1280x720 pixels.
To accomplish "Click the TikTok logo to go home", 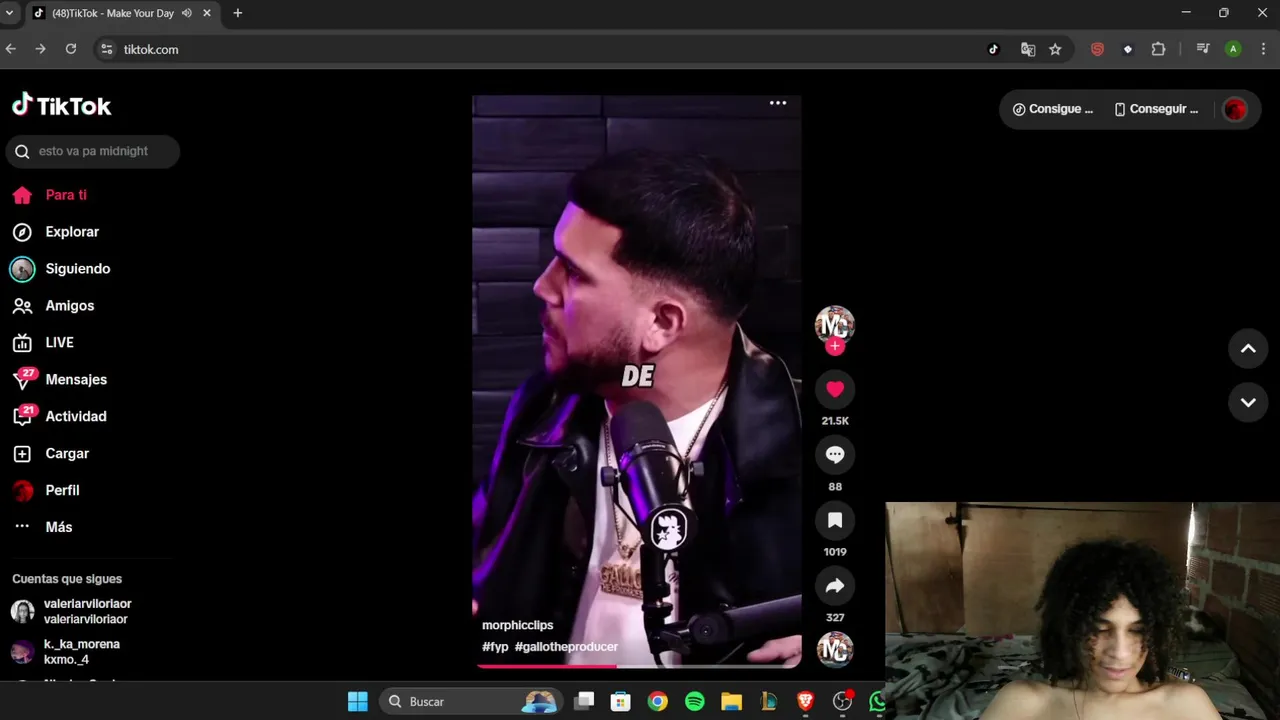I will [x=61, y=105].
